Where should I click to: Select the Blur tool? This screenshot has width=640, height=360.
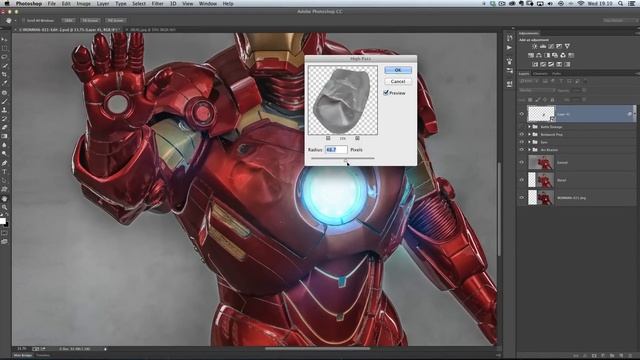5,144
